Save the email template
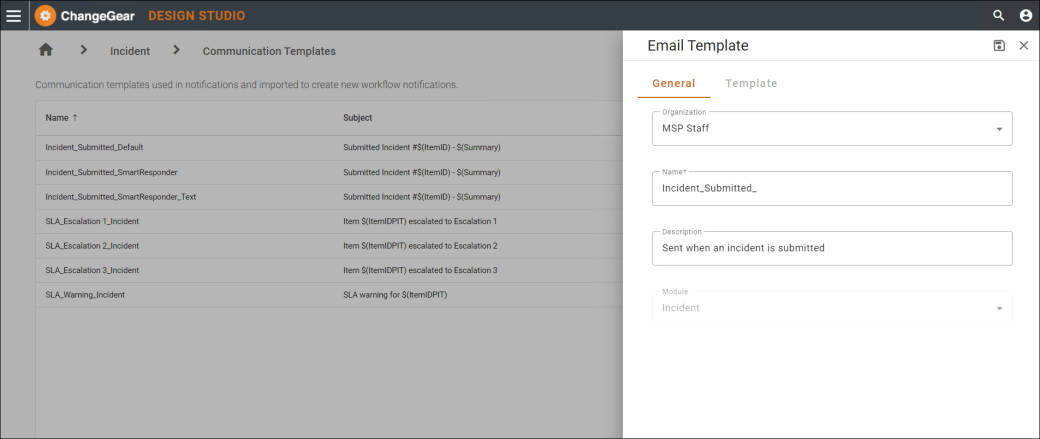Viewport: 1040px width, 439px height. (x=999, y=46)
